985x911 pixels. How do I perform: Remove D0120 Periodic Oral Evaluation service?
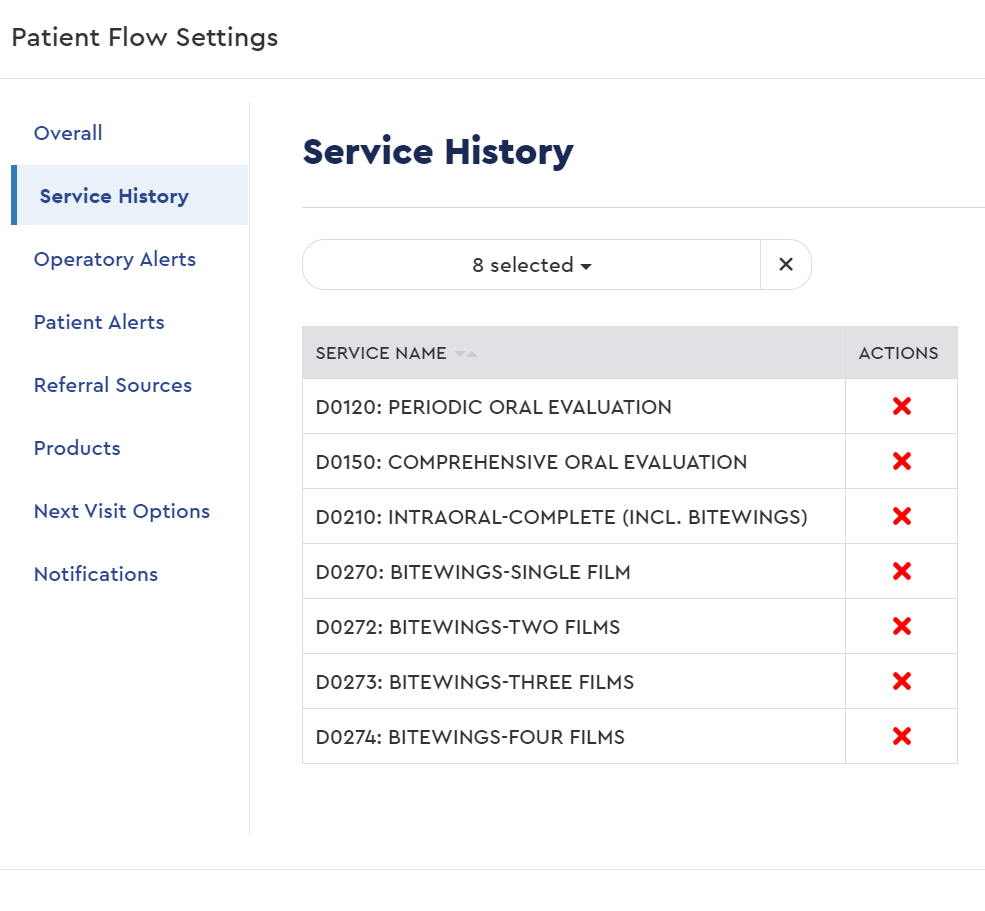click(x=901, y=407)
